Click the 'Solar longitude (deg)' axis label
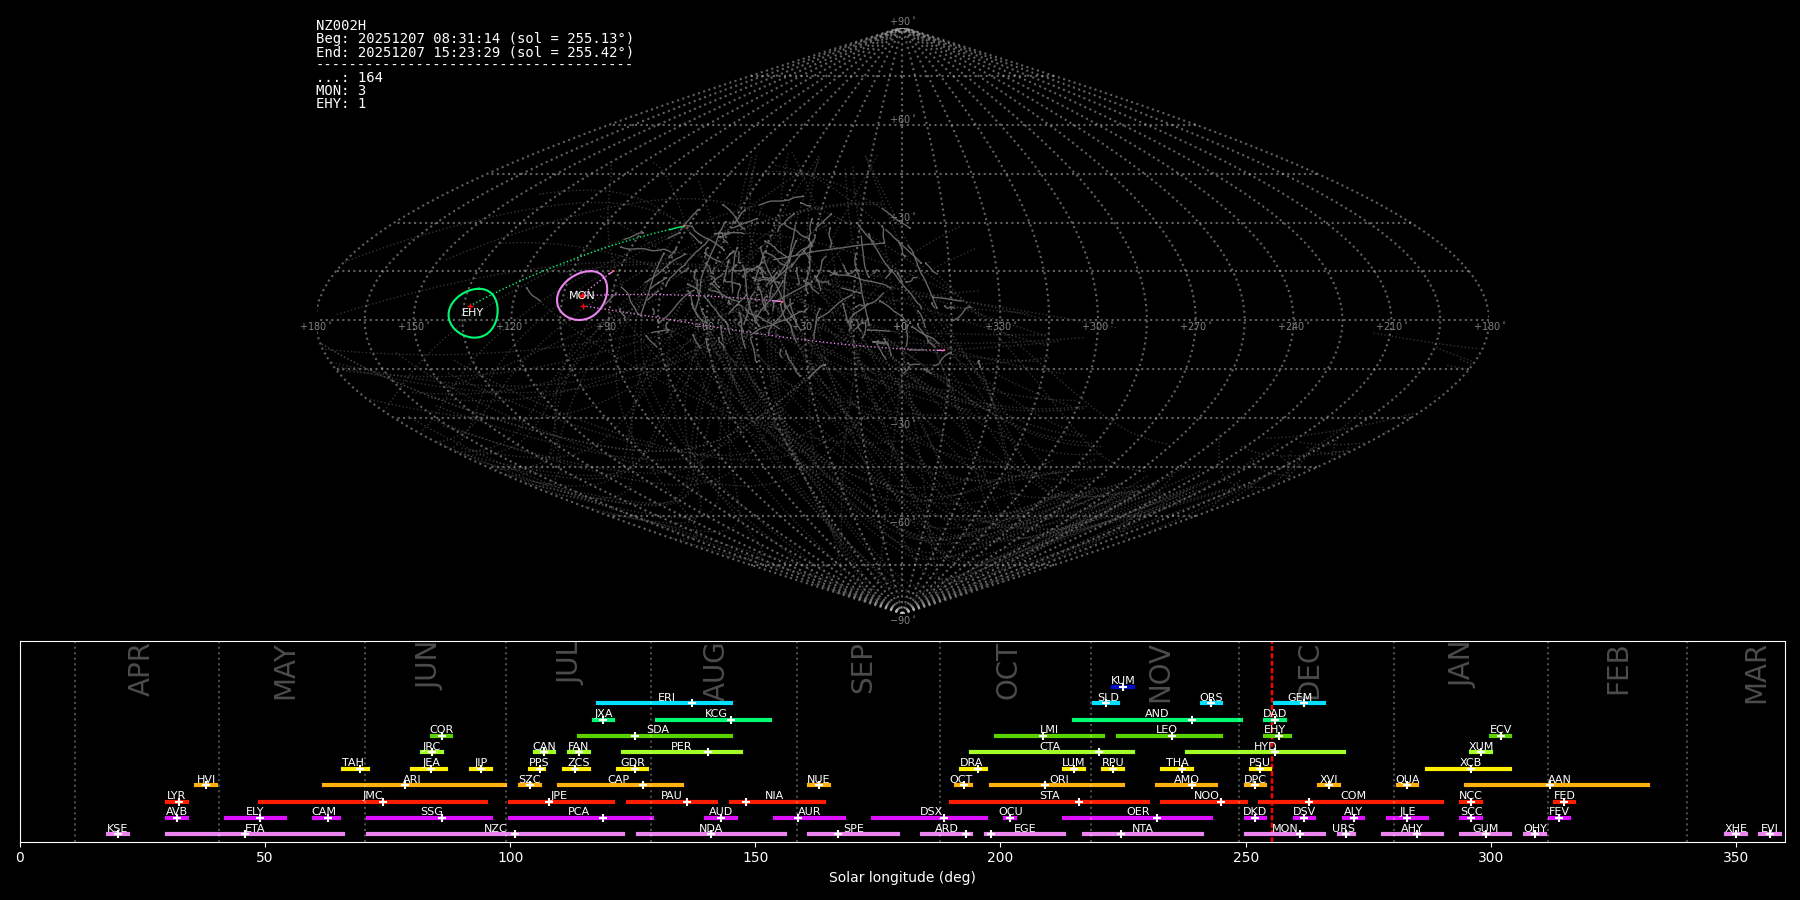 [x=902, y=878]
